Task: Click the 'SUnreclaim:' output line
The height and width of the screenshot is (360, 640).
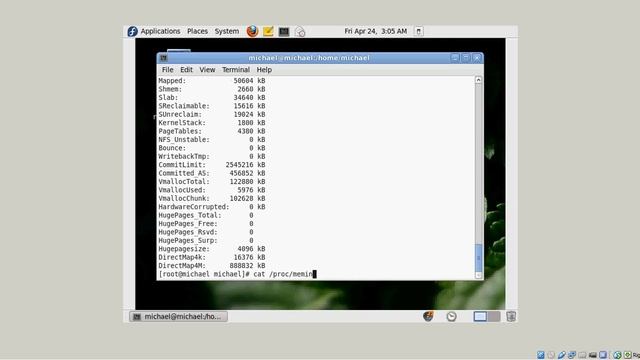Action: [x=212, y=114]
